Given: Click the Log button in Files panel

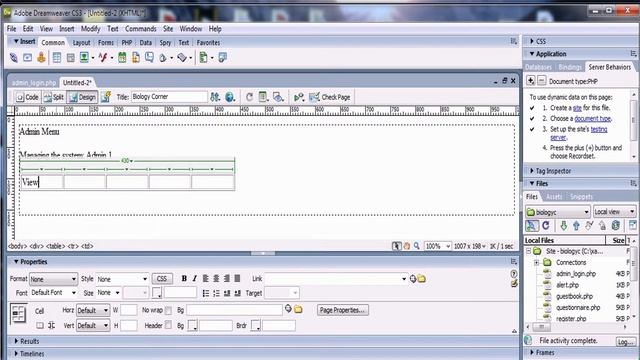Looking at the screenshot, I should tap(625, 342).
